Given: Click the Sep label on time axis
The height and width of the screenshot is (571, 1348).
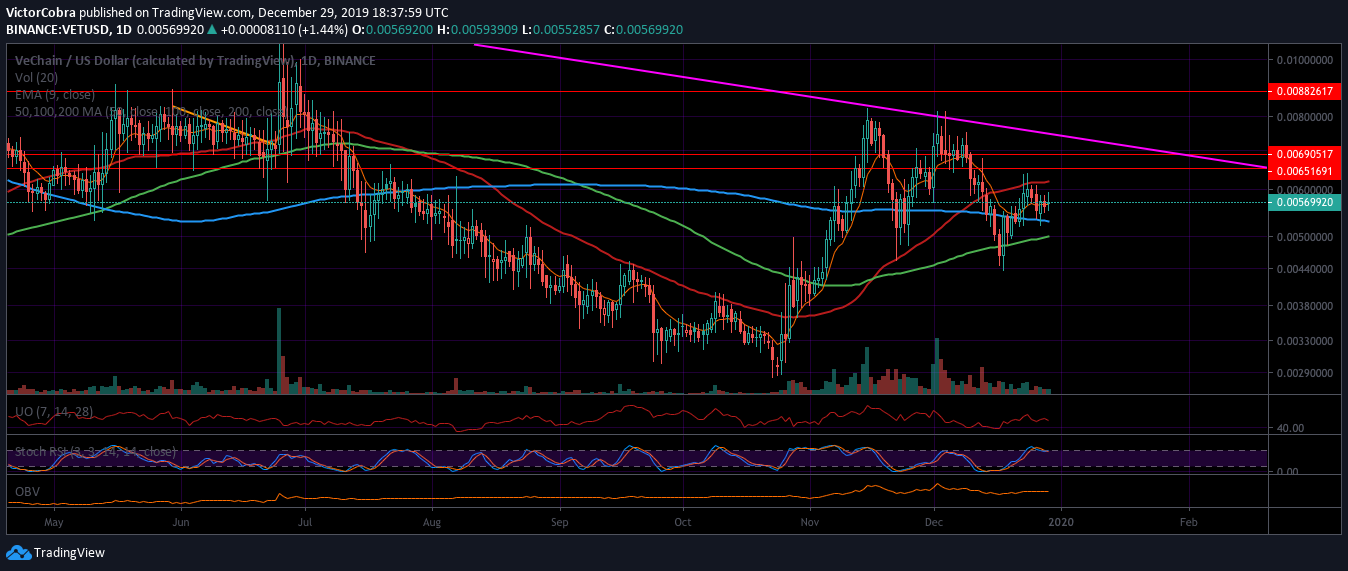Looking at the screenshot, I should coord(560,522).
